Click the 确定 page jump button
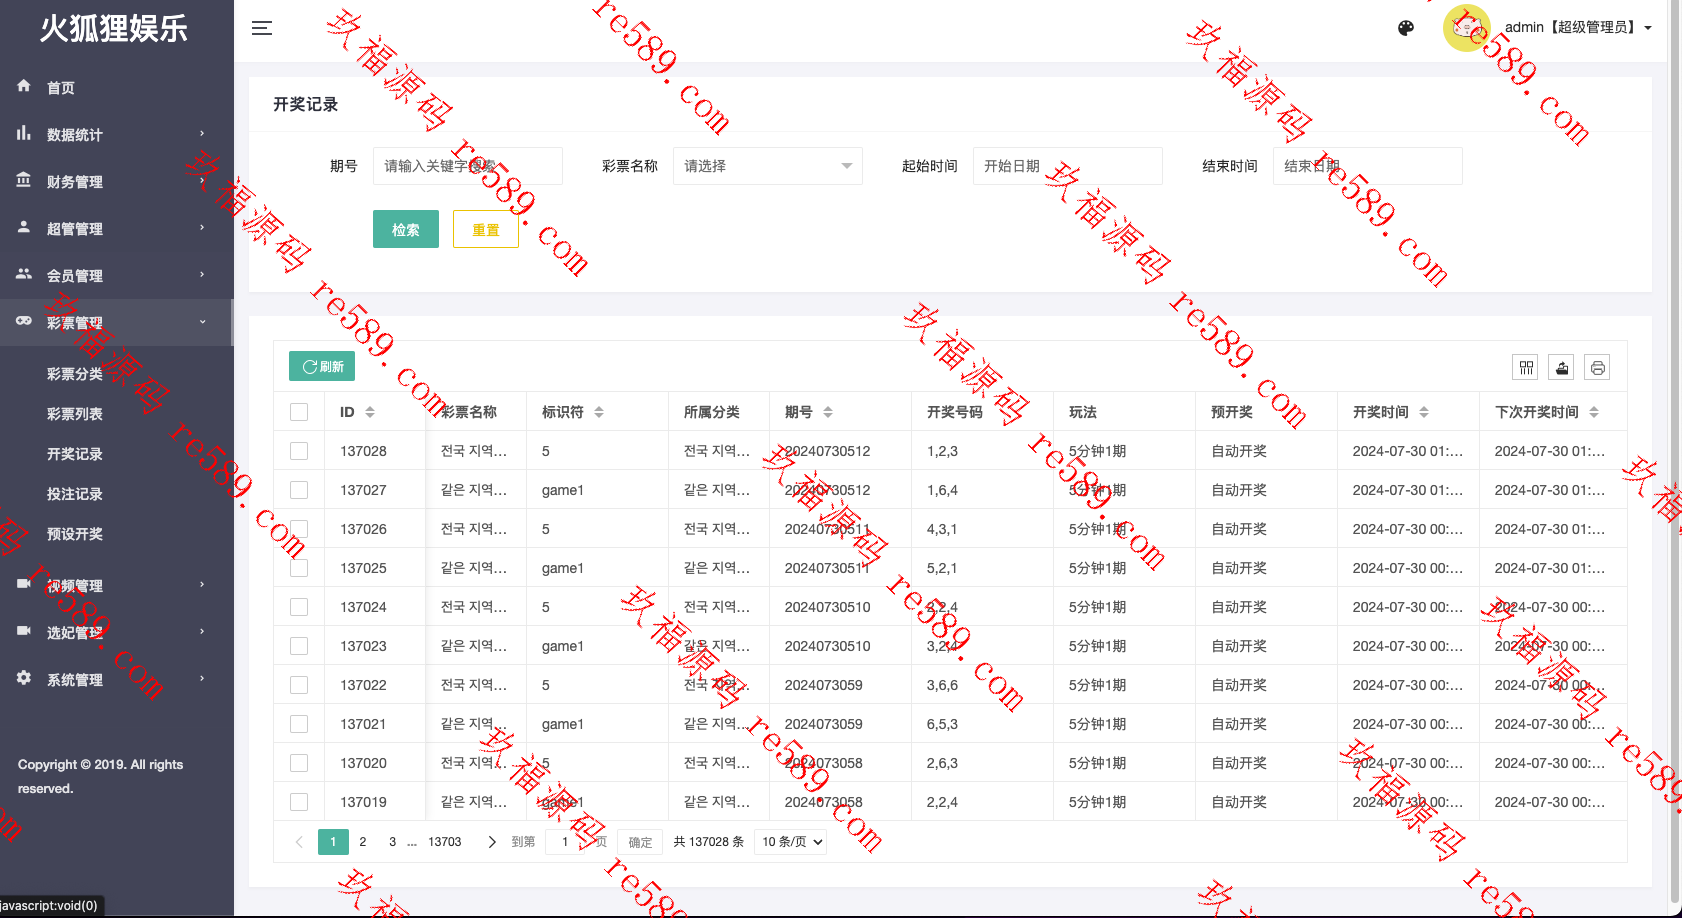Screen dimensions: 1682x918 [x=640, y=843]
